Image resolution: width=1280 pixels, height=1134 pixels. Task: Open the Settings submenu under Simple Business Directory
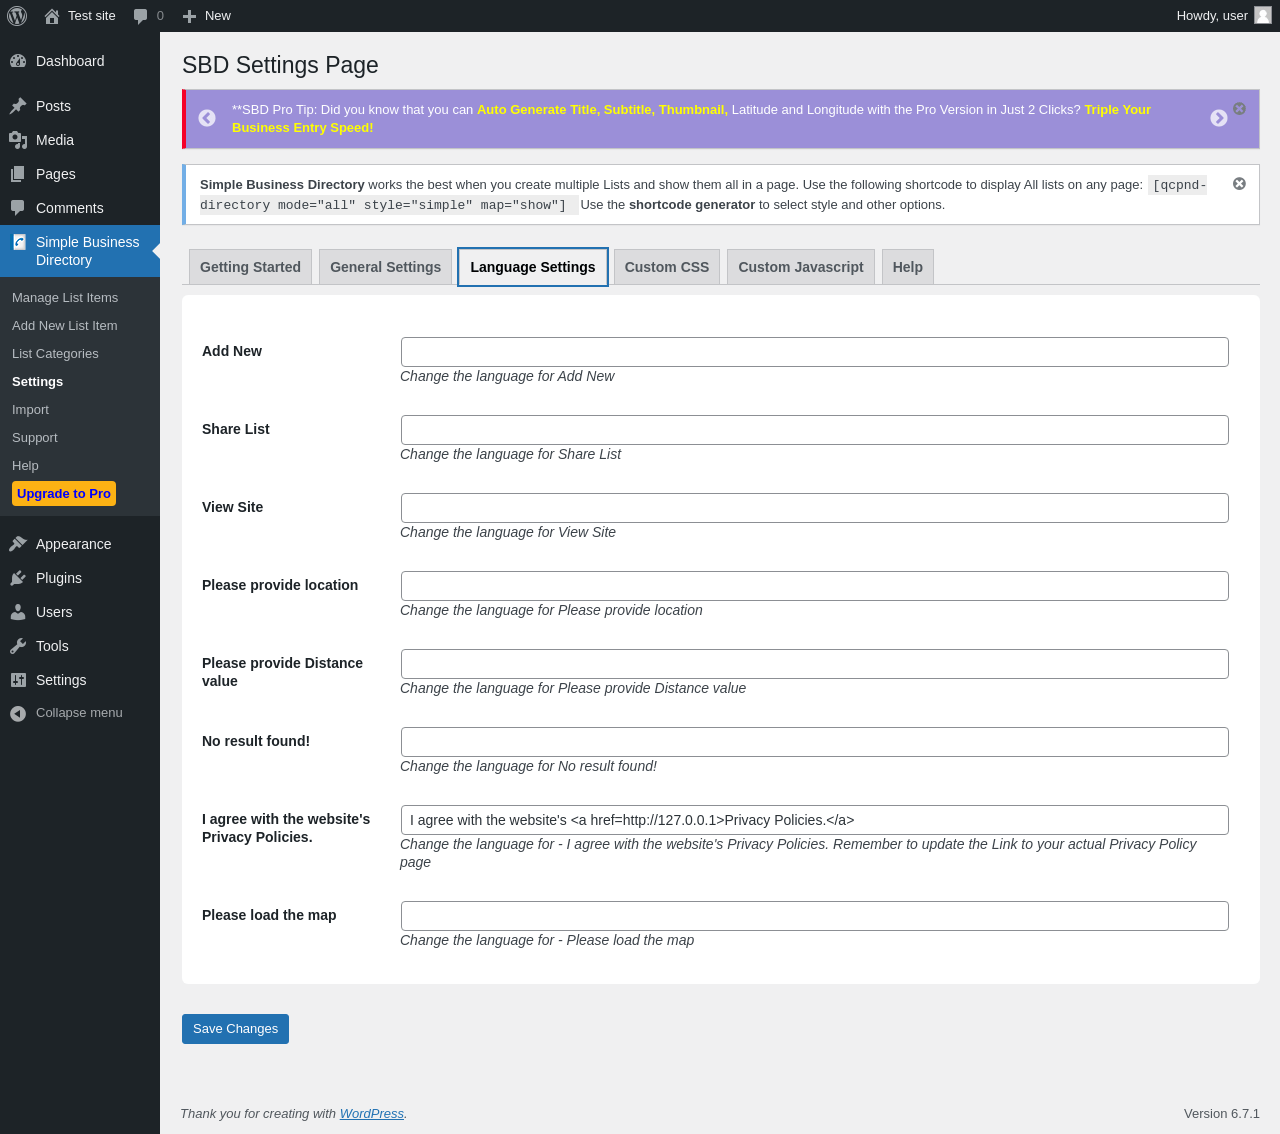tap(38, 382)
